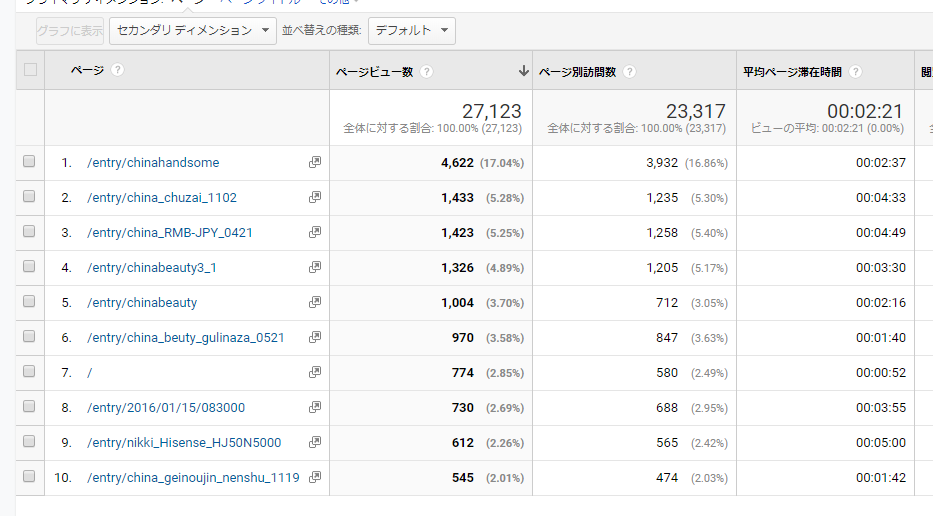Select the 並べ替えの種類 label
This screenshot has width=933, height=516.
point(321,30)
